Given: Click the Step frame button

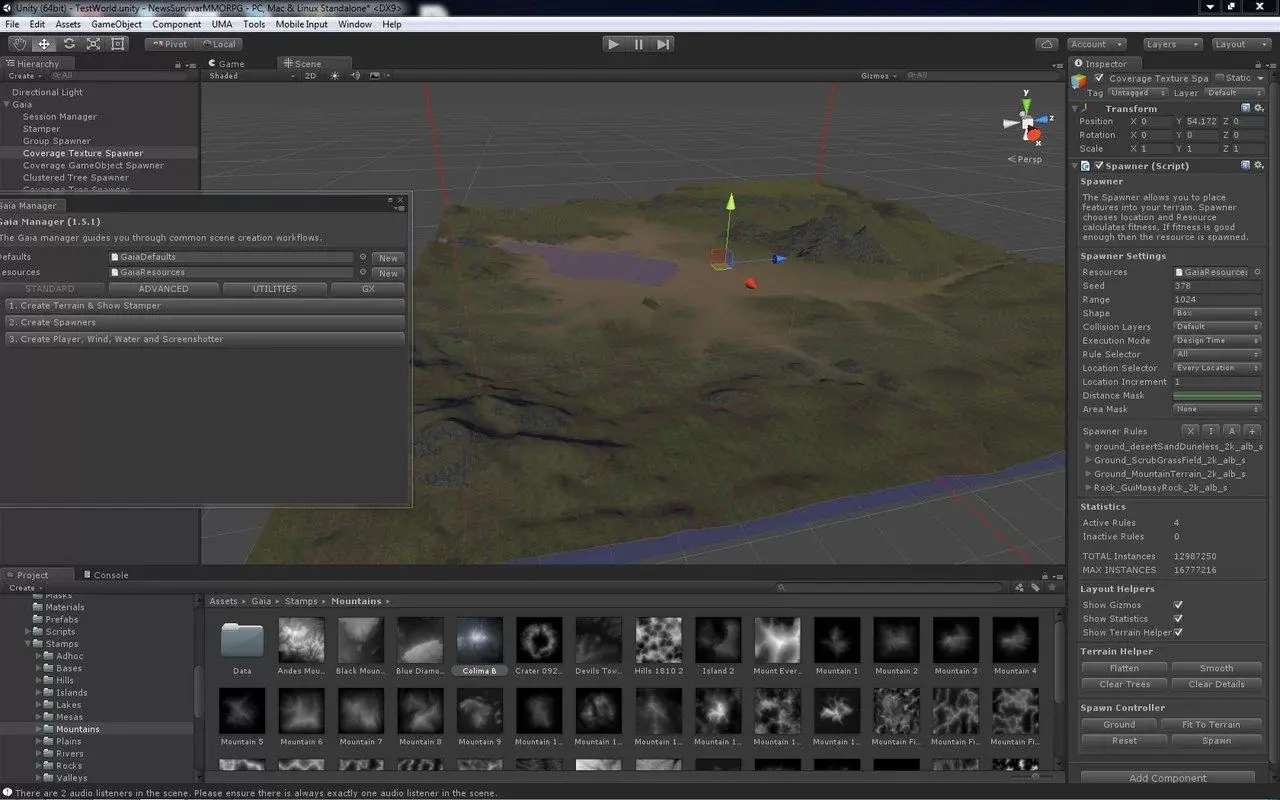Looking at the screenshot, I should 663,44.
